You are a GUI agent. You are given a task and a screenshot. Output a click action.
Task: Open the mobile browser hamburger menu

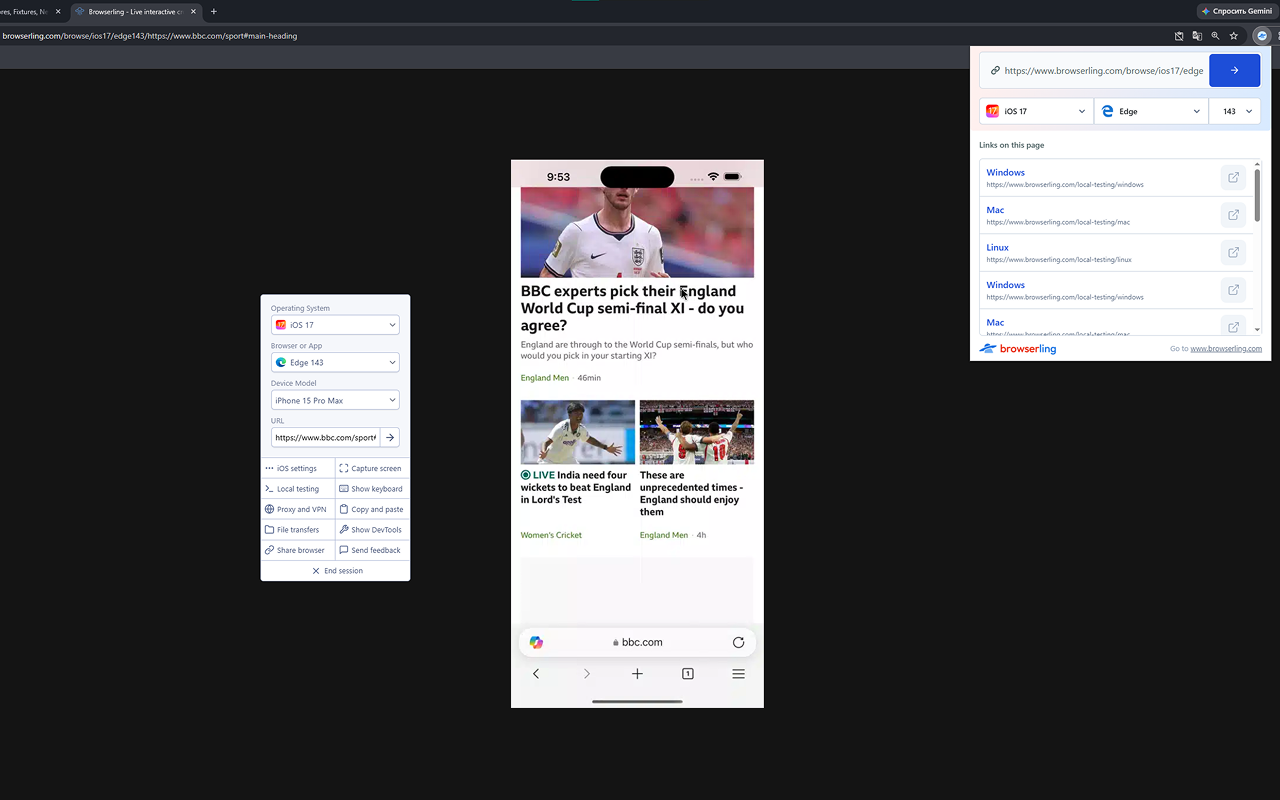pyautogui.click(x=738, y=674)
